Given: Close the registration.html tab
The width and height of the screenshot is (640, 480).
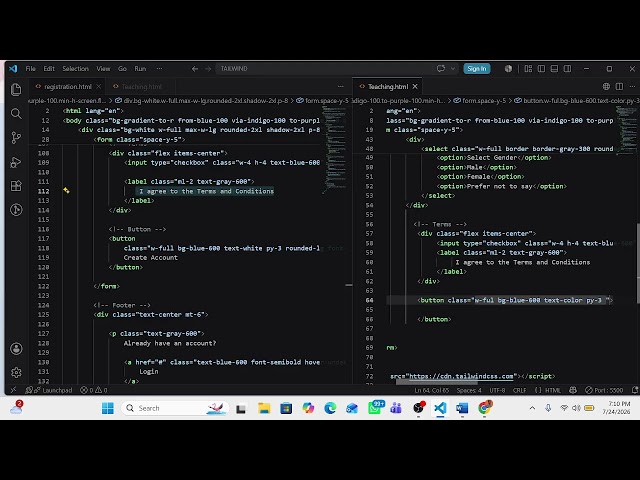Looking at the screenshot, I should click(98, 87).
